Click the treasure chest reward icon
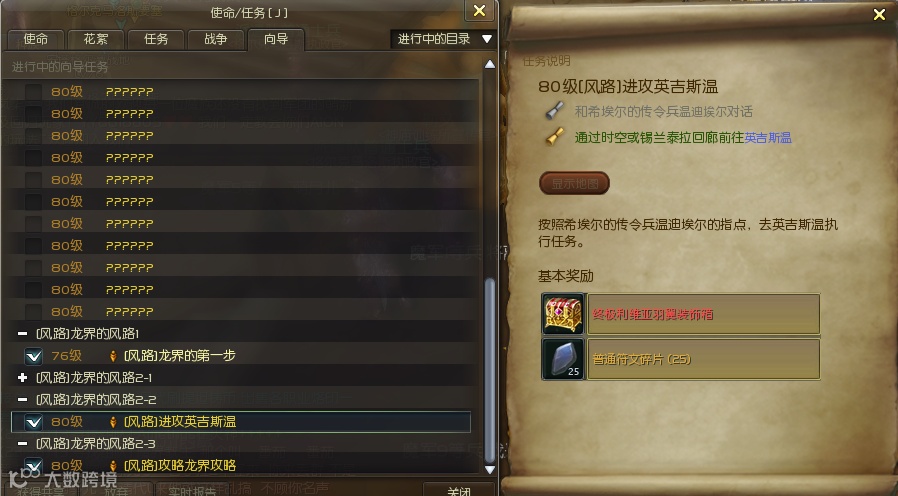This screenshot has width=898, height=496. pos(563,313)
